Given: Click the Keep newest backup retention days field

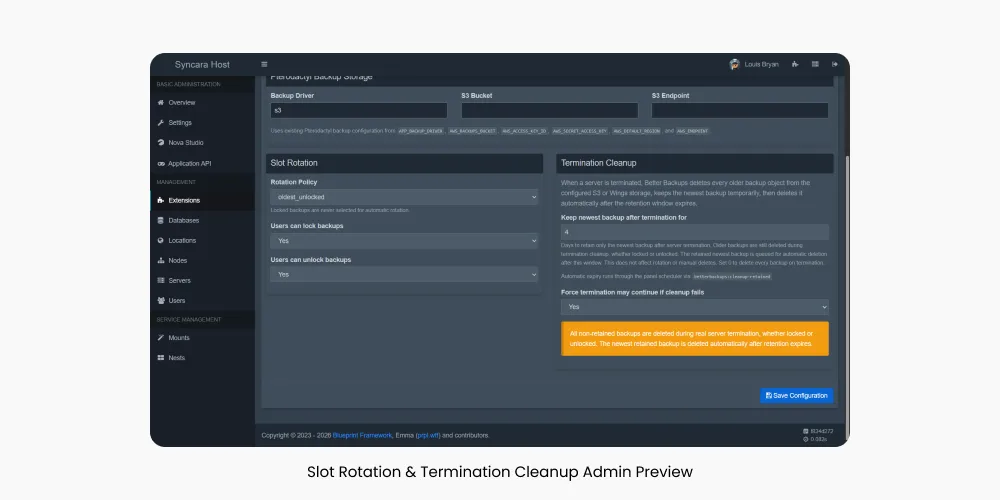Looking at the screenshot, I should [x=695, y=232].
